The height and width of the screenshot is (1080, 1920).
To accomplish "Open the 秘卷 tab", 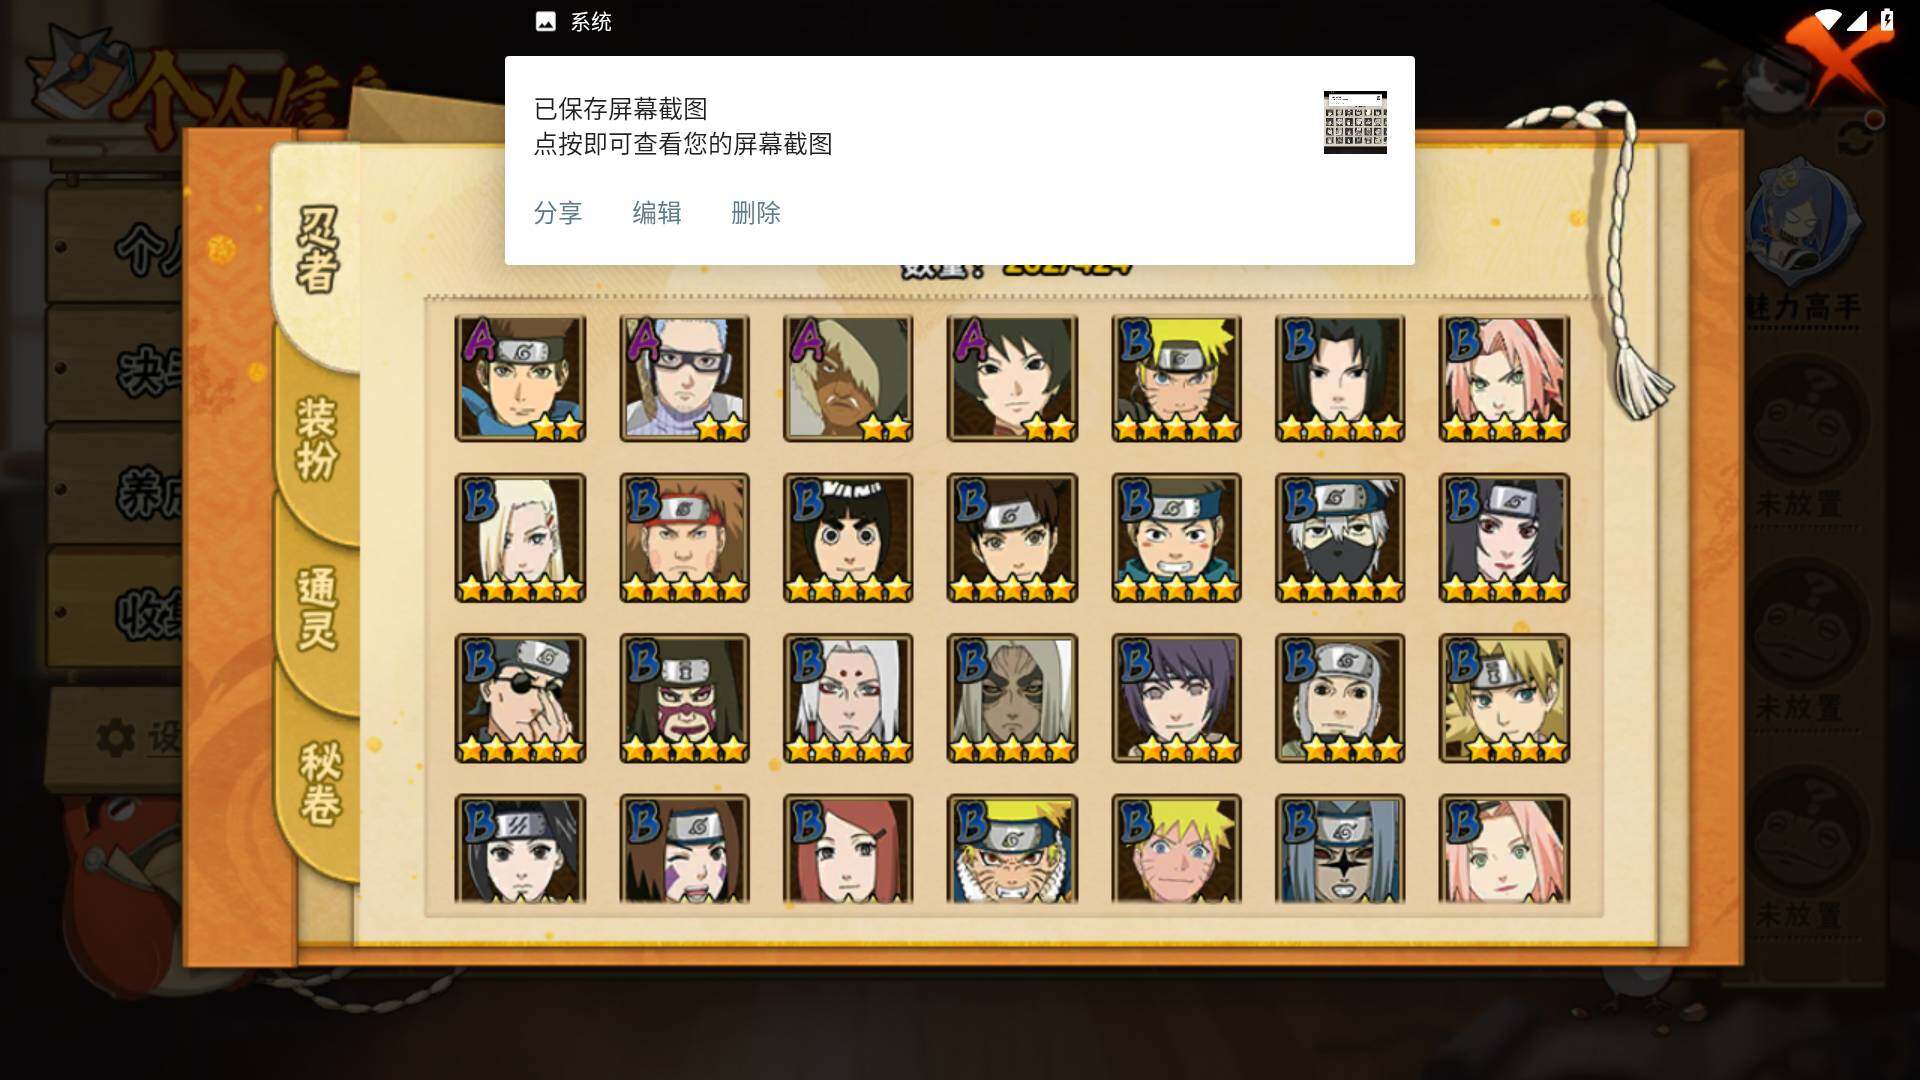I will pos(320,783).
